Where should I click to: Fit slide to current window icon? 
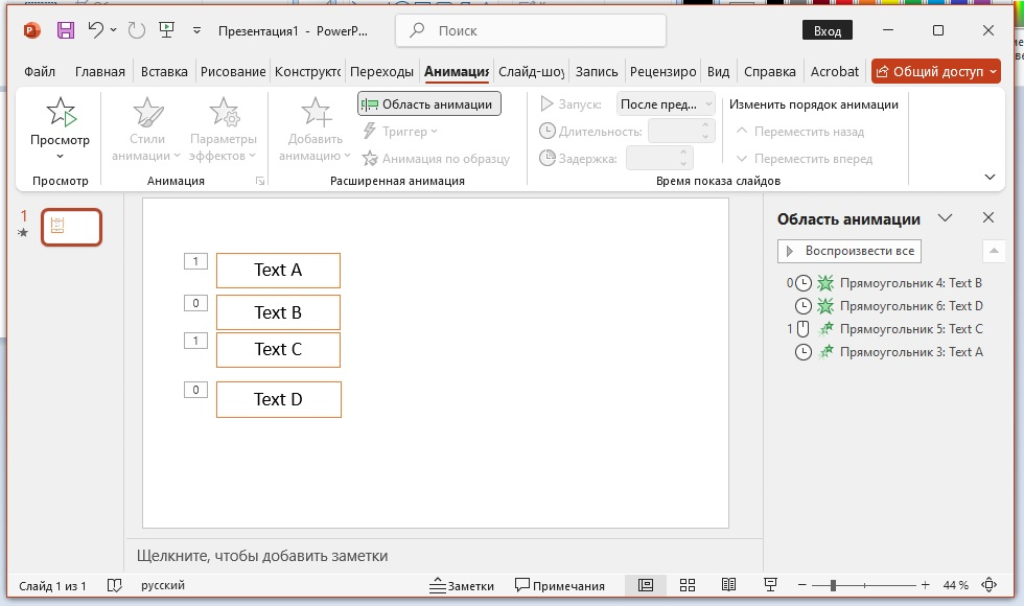pos(990,585)
